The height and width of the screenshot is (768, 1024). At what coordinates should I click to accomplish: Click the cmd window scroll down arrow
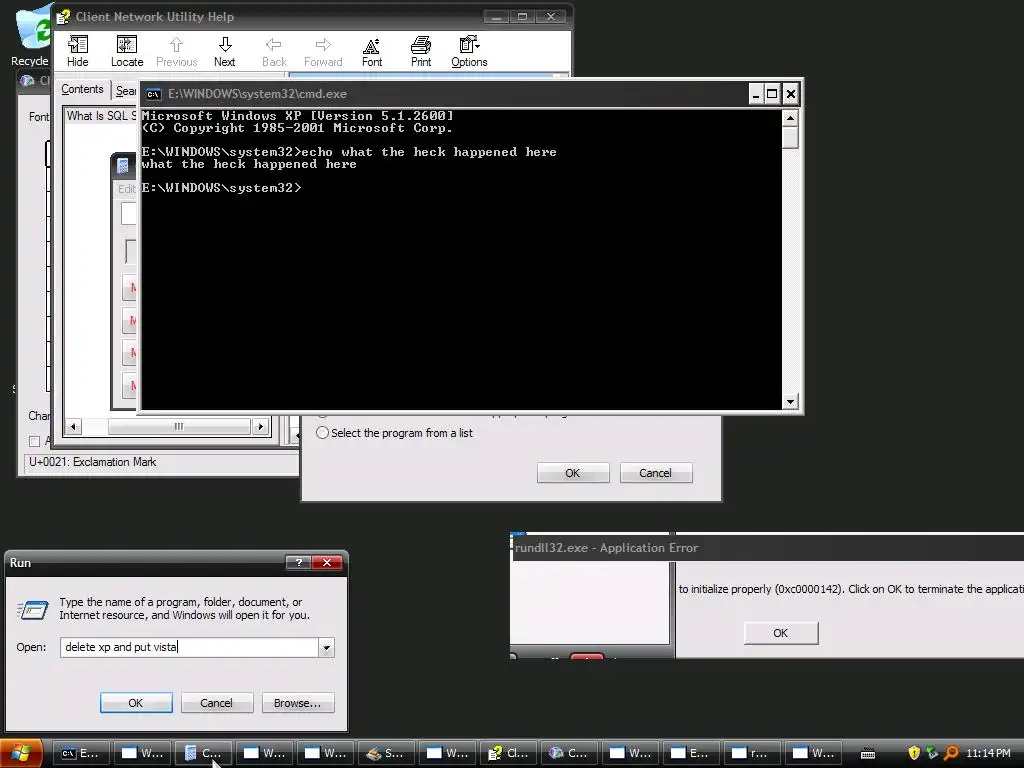tap(790, 402)
